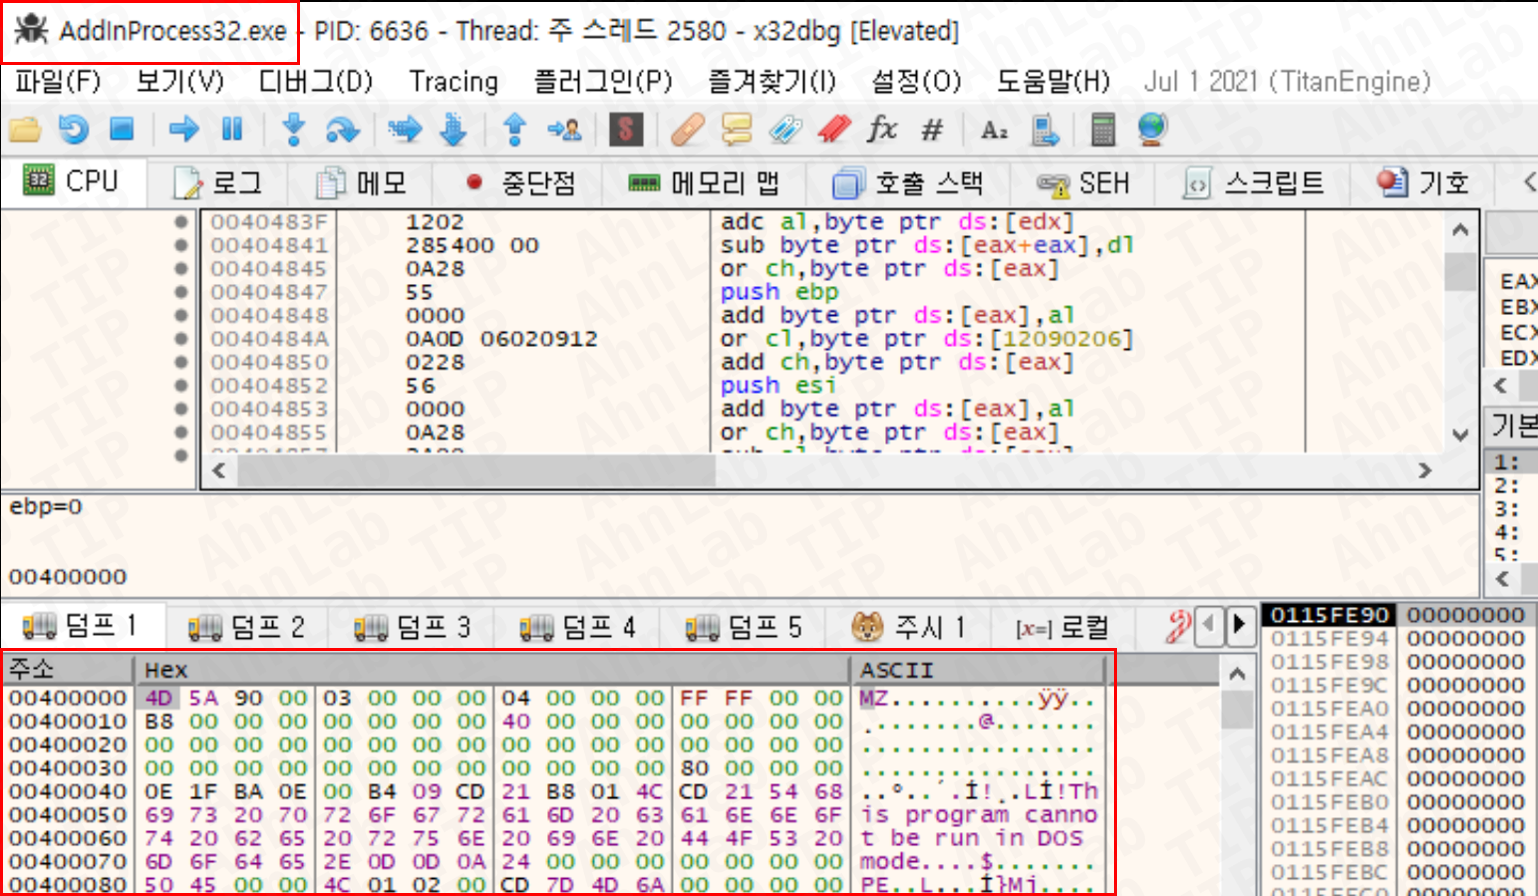Viewport: 1538px width, 896px height.
Task: Select the 덤프 3 tab
Action: coord(412,627)
